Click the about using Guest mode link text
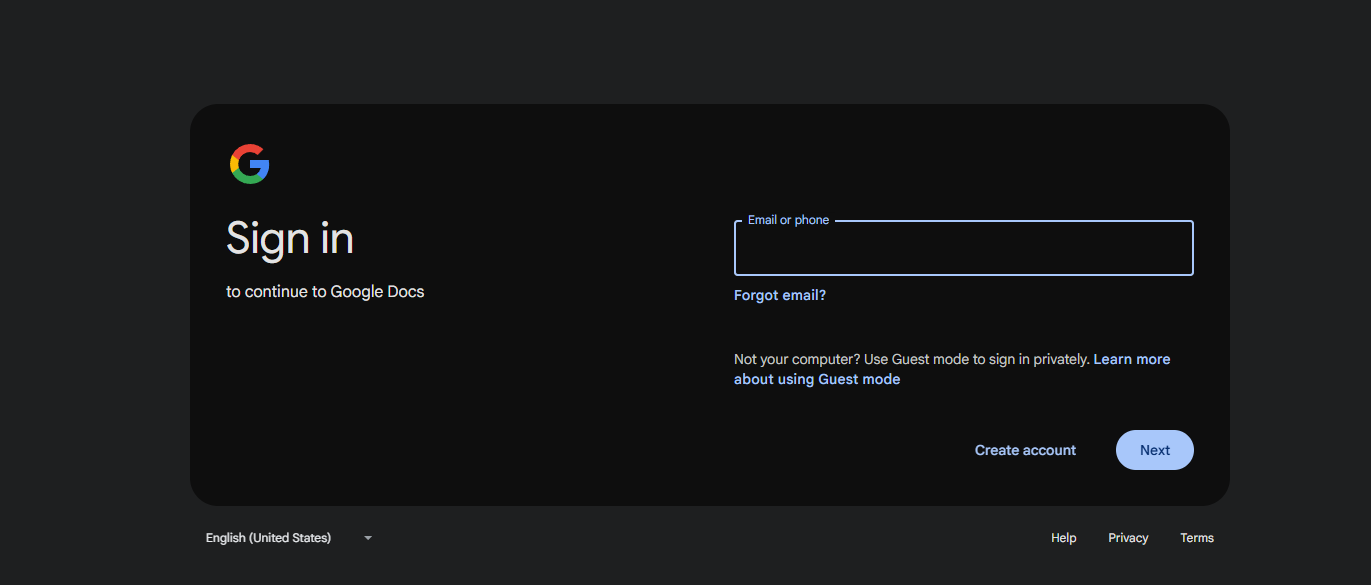This screenshot has height=585, width=1371. [816, 379]
